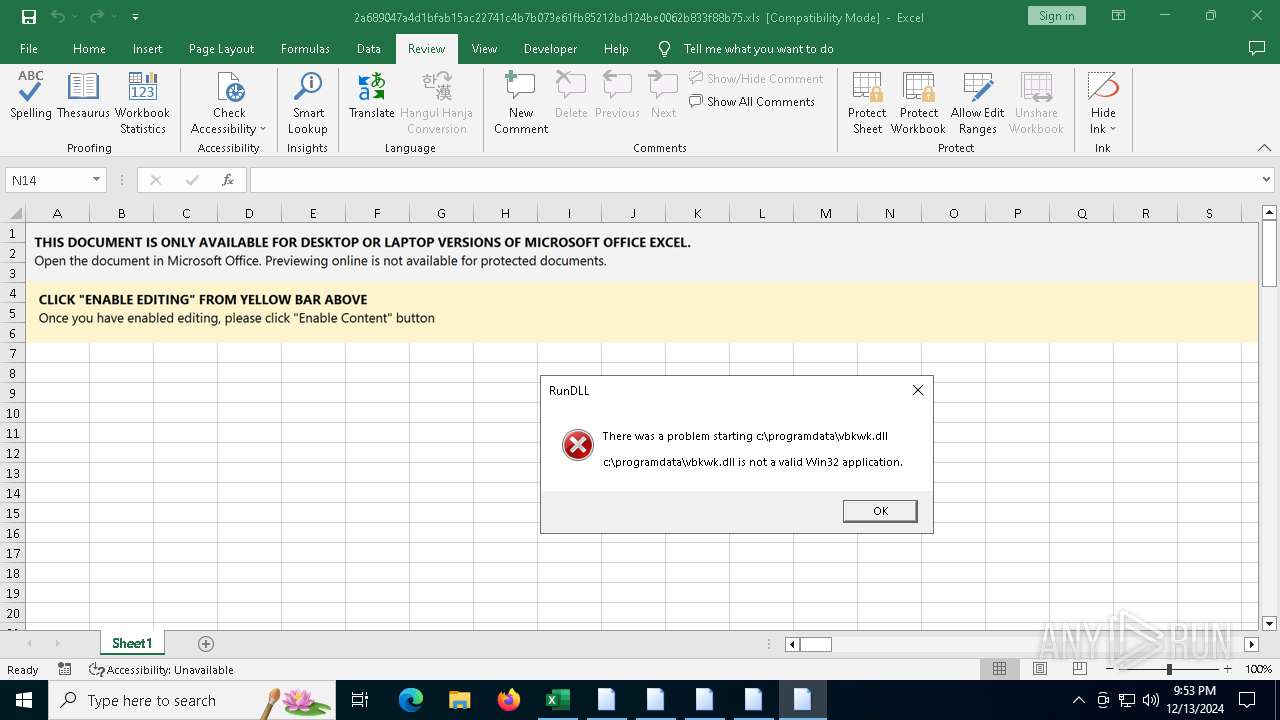Open the Thesaurus tool
Viewport: 1280px width, 720px height.
point(83,96)
